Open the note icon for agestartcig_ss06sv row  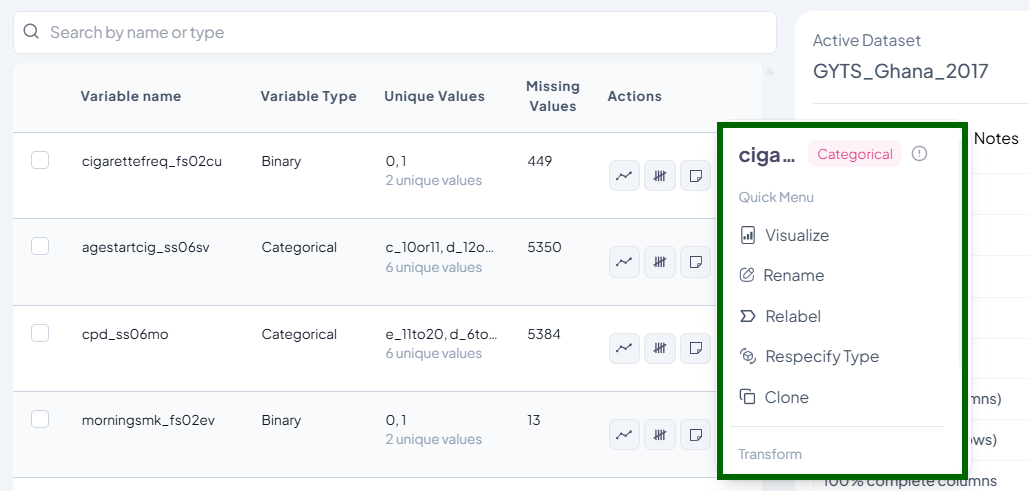(x=694, y=262)
